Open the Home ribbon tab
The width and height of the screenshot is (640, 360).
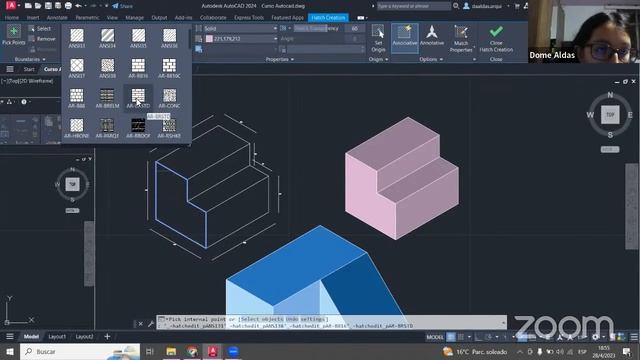(x=11, y=18)
